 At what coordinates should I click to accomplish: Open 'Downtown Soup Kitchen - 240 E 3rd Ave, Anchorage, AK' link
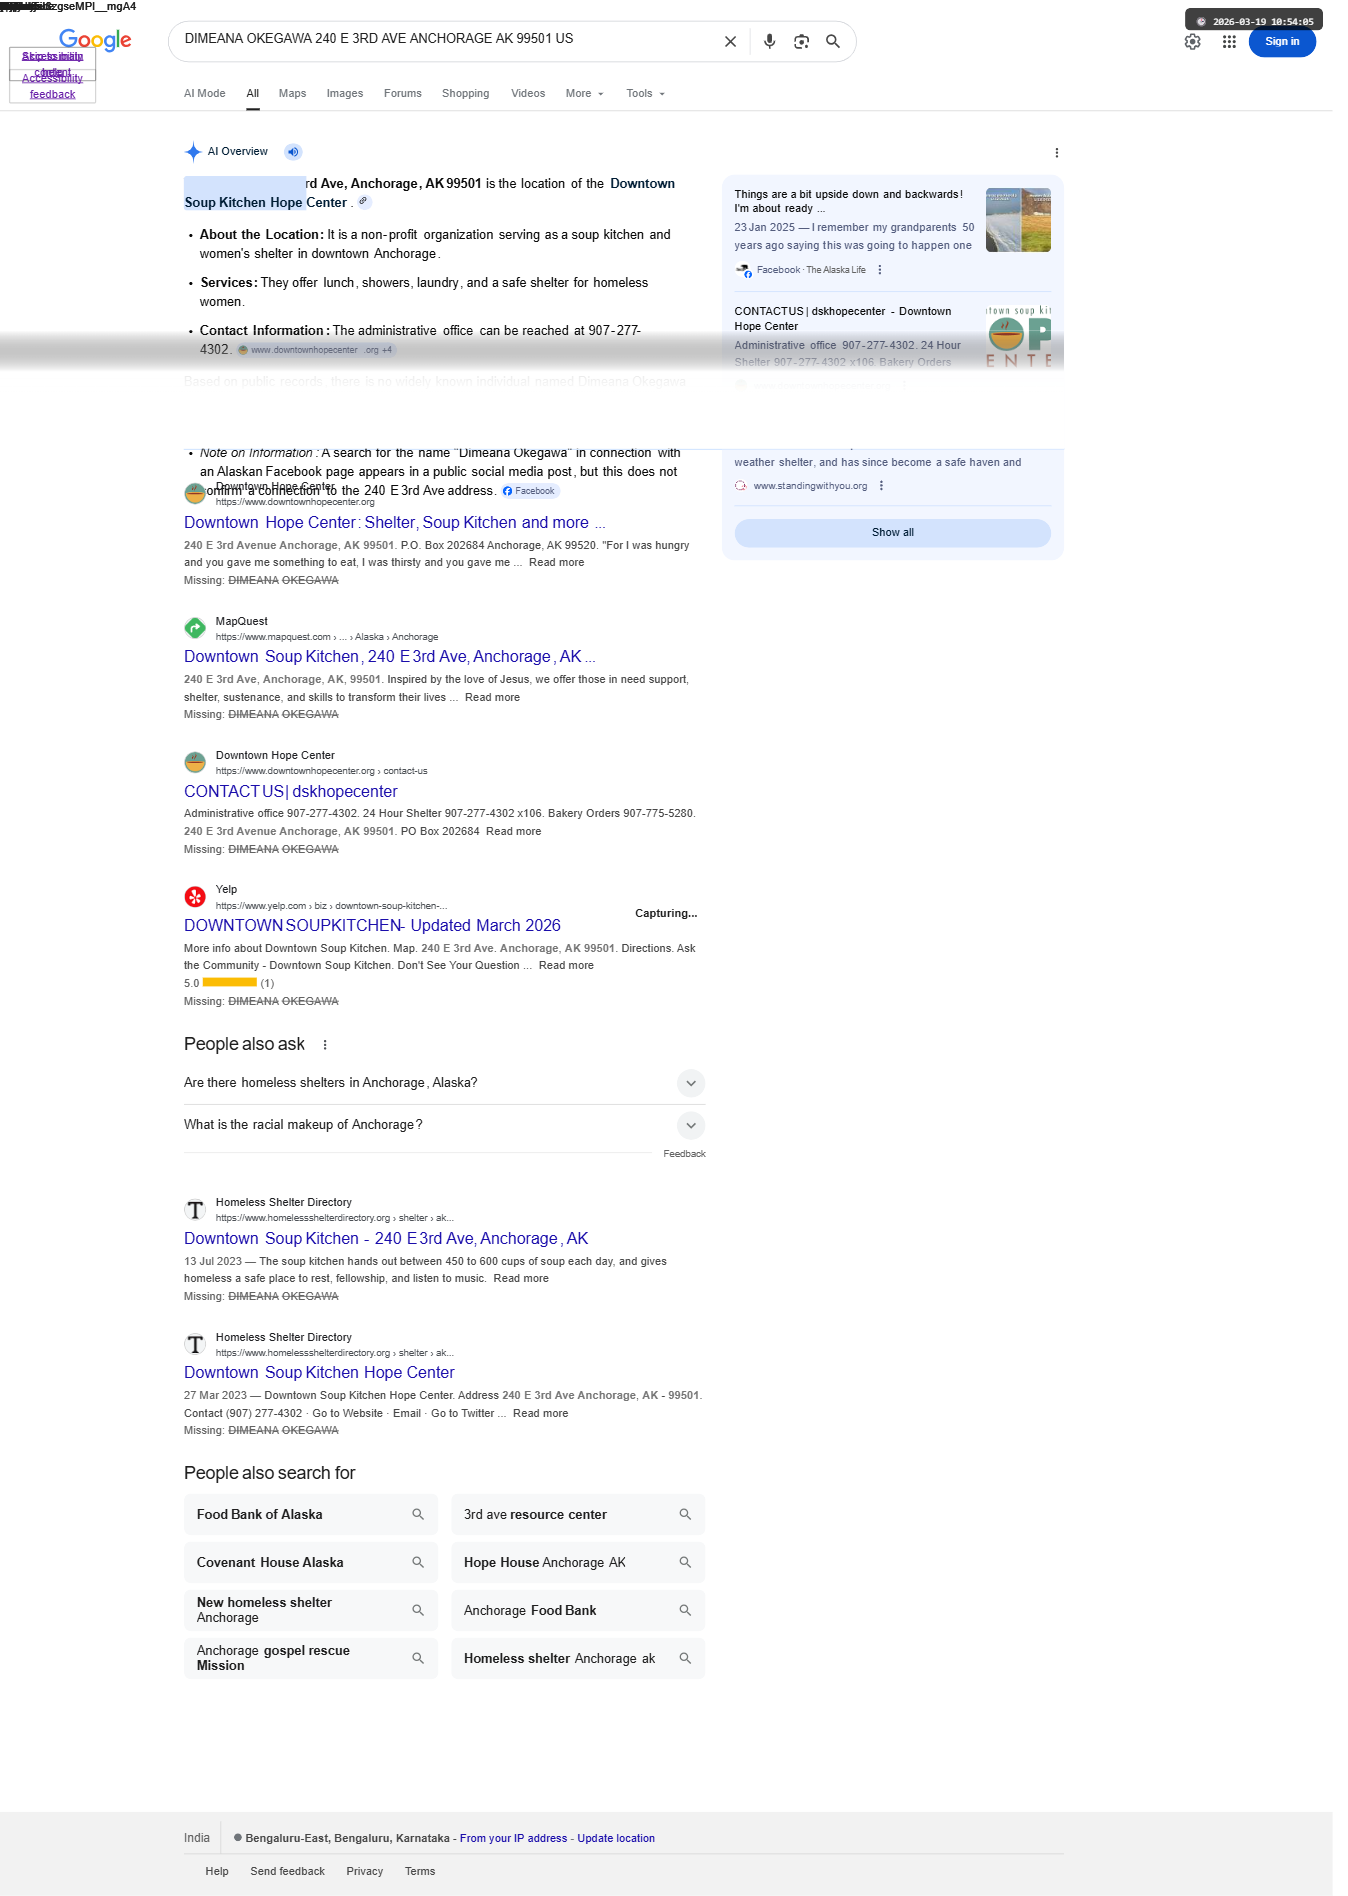(386, 1239)
